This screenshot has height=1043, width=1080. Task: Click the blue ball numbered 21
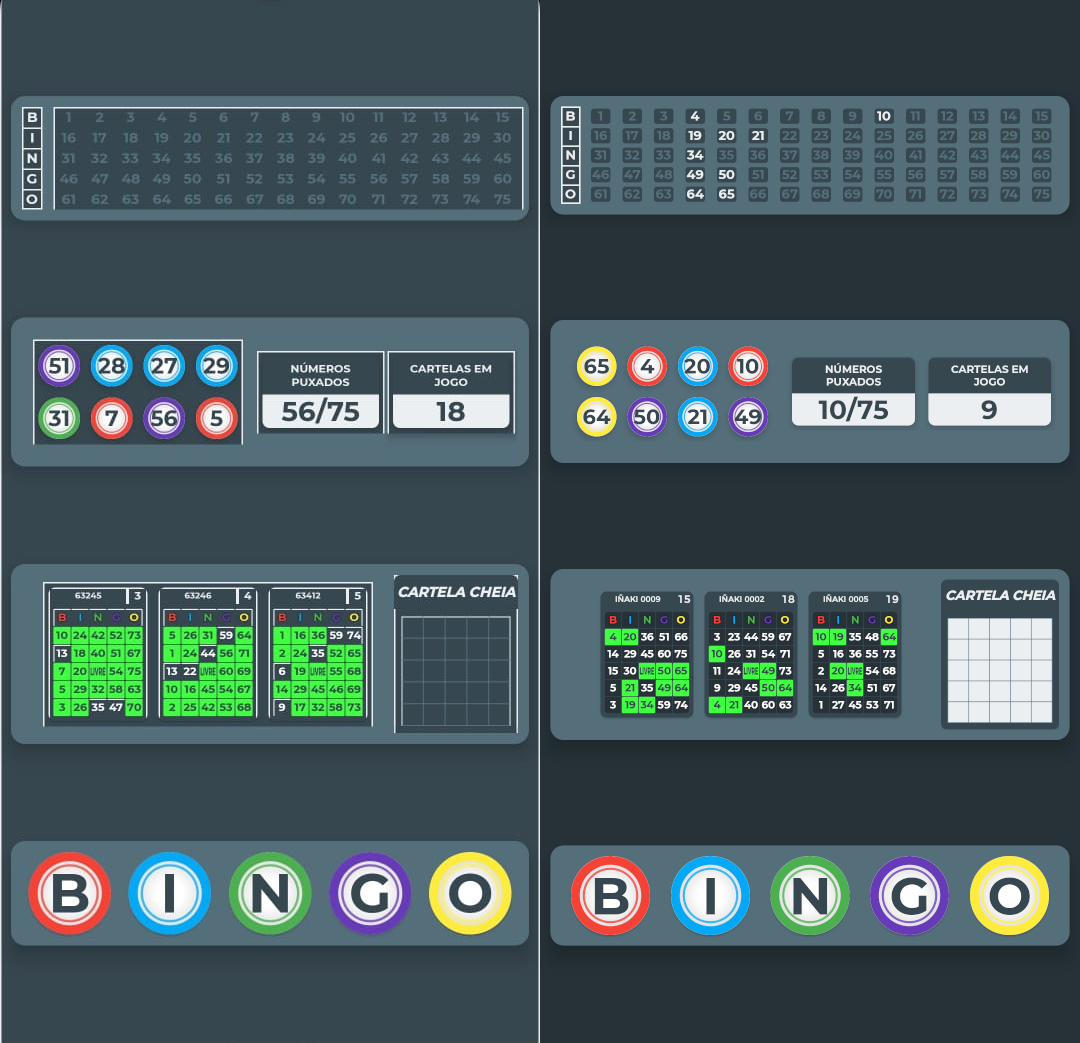697,417
